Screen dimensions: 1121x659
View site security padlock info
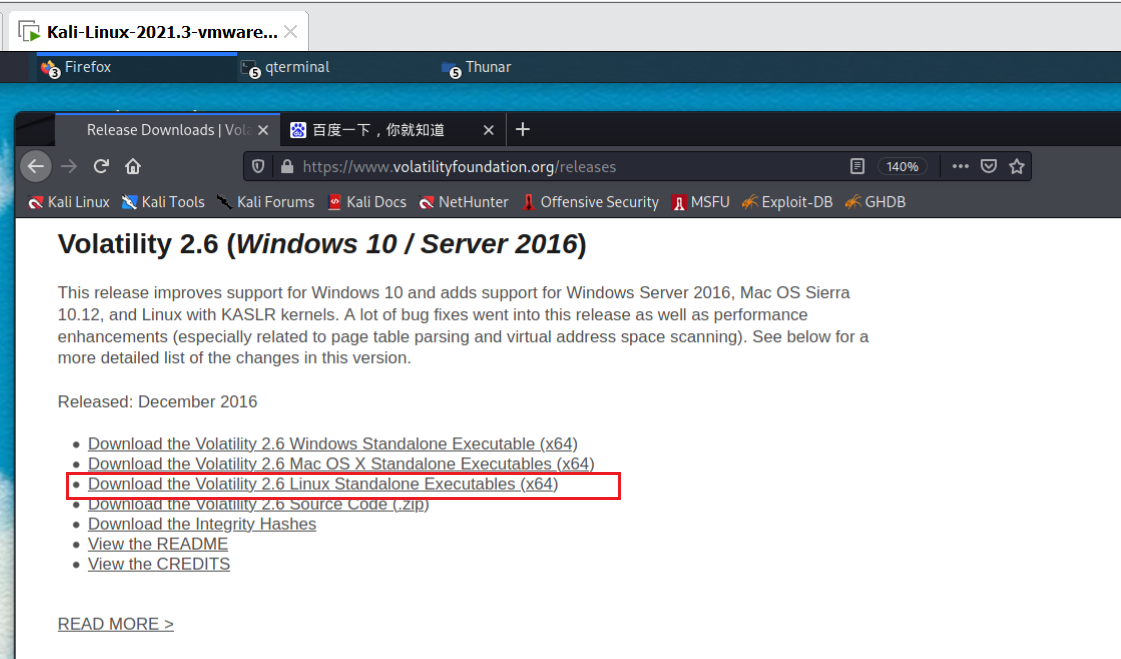[287, 167]
